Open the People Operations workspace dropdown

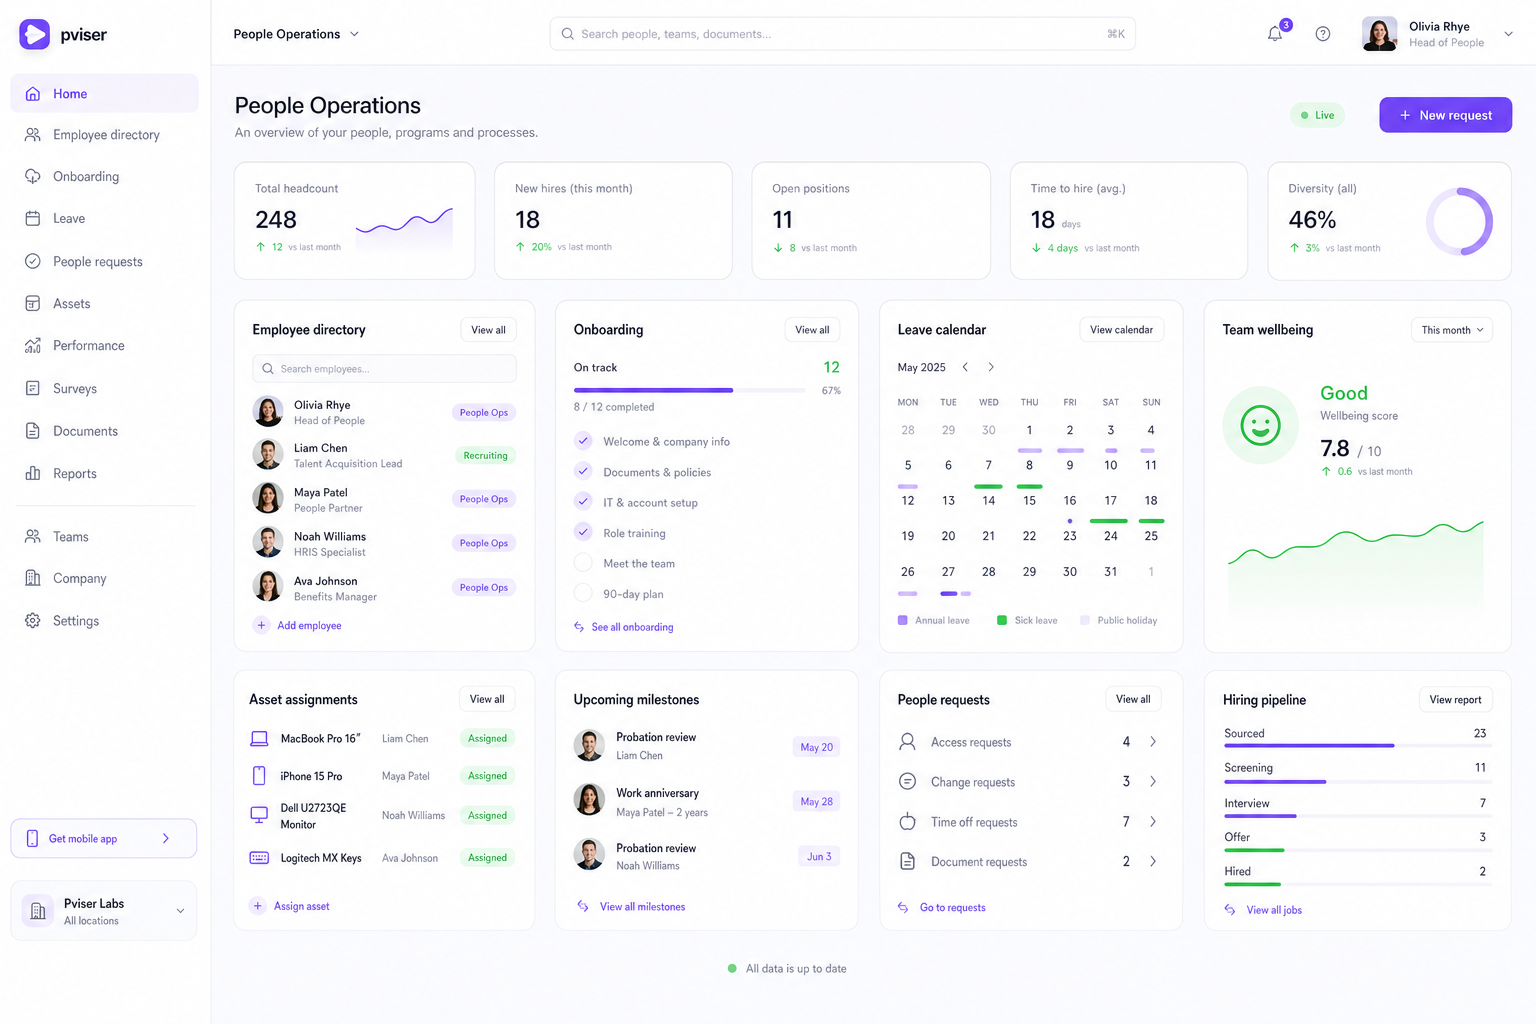coord(296,34)
